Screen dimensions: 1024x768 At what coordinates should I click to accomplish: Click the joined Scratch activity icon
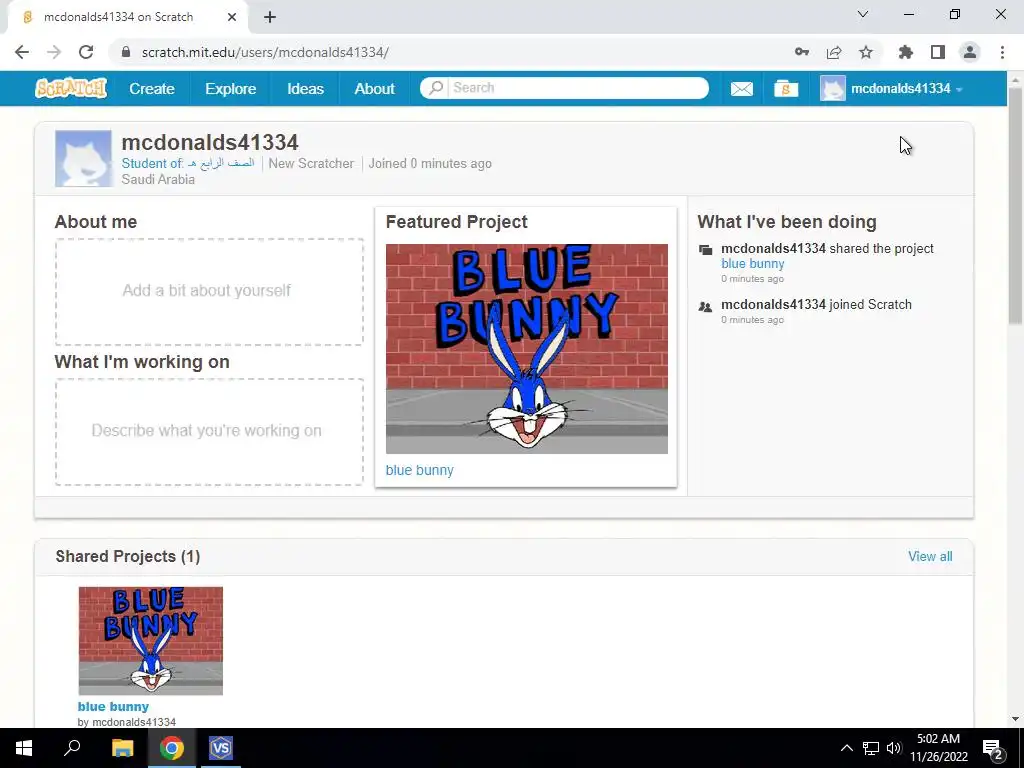(x=705, y=306)
